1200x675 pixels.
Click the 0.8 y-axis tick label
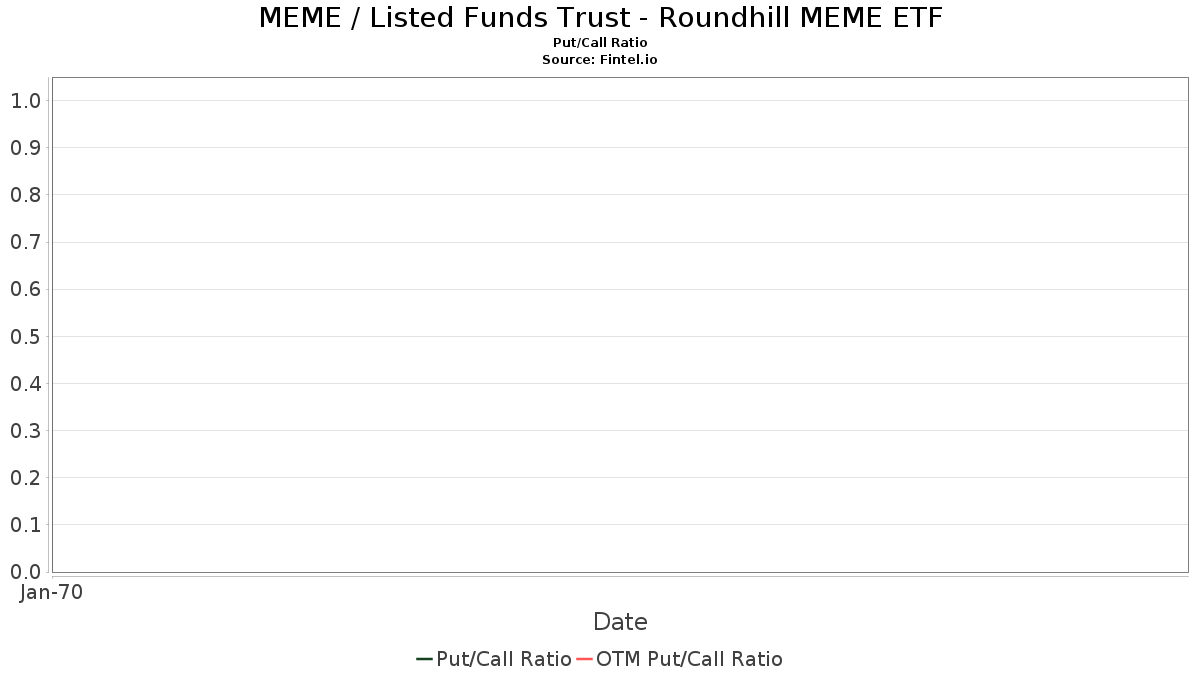(x=25, y=195)
